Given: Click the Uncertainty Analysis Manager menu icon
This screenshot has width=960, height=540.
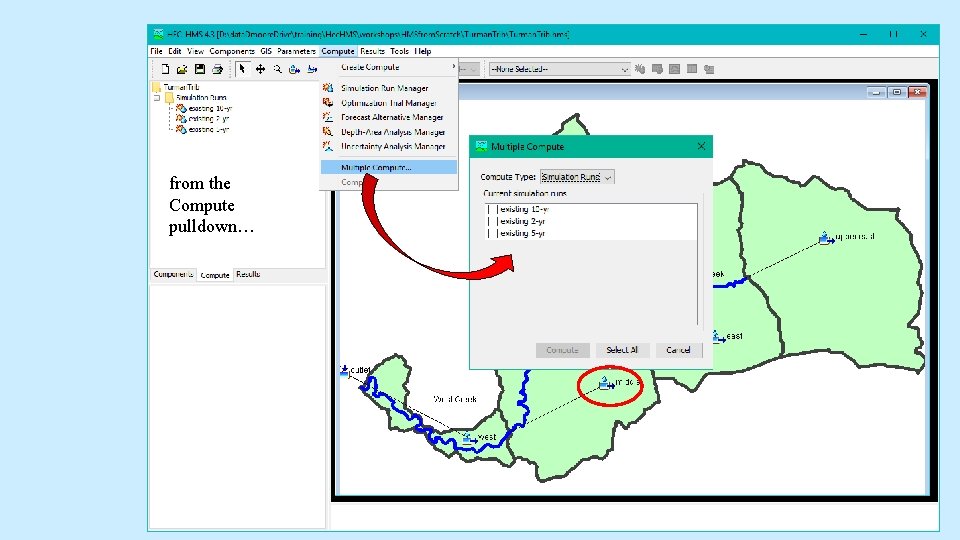Looking at the screenshot, I should point(328,146).
